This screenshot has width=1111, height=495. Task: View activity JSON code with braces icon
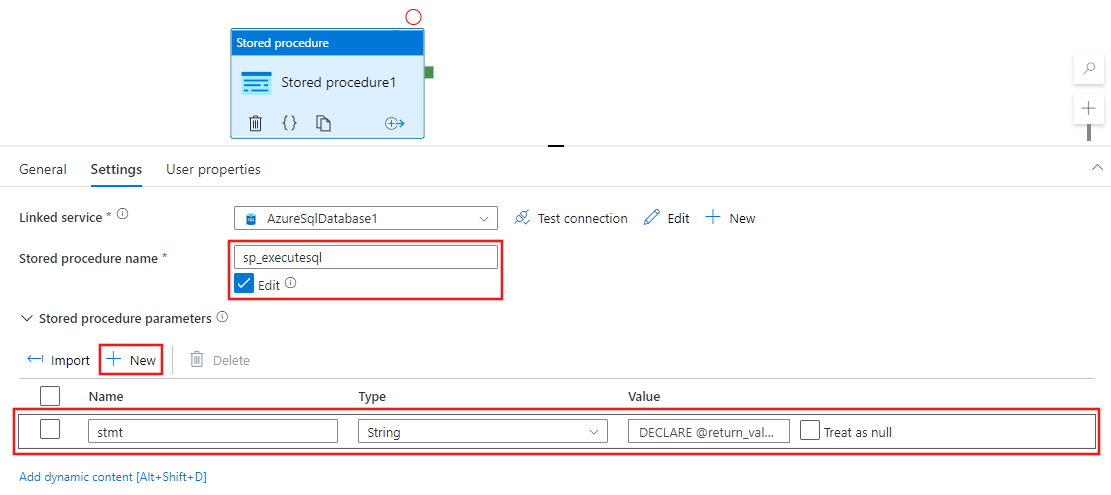pyautogui.click(x=289, y=123)
